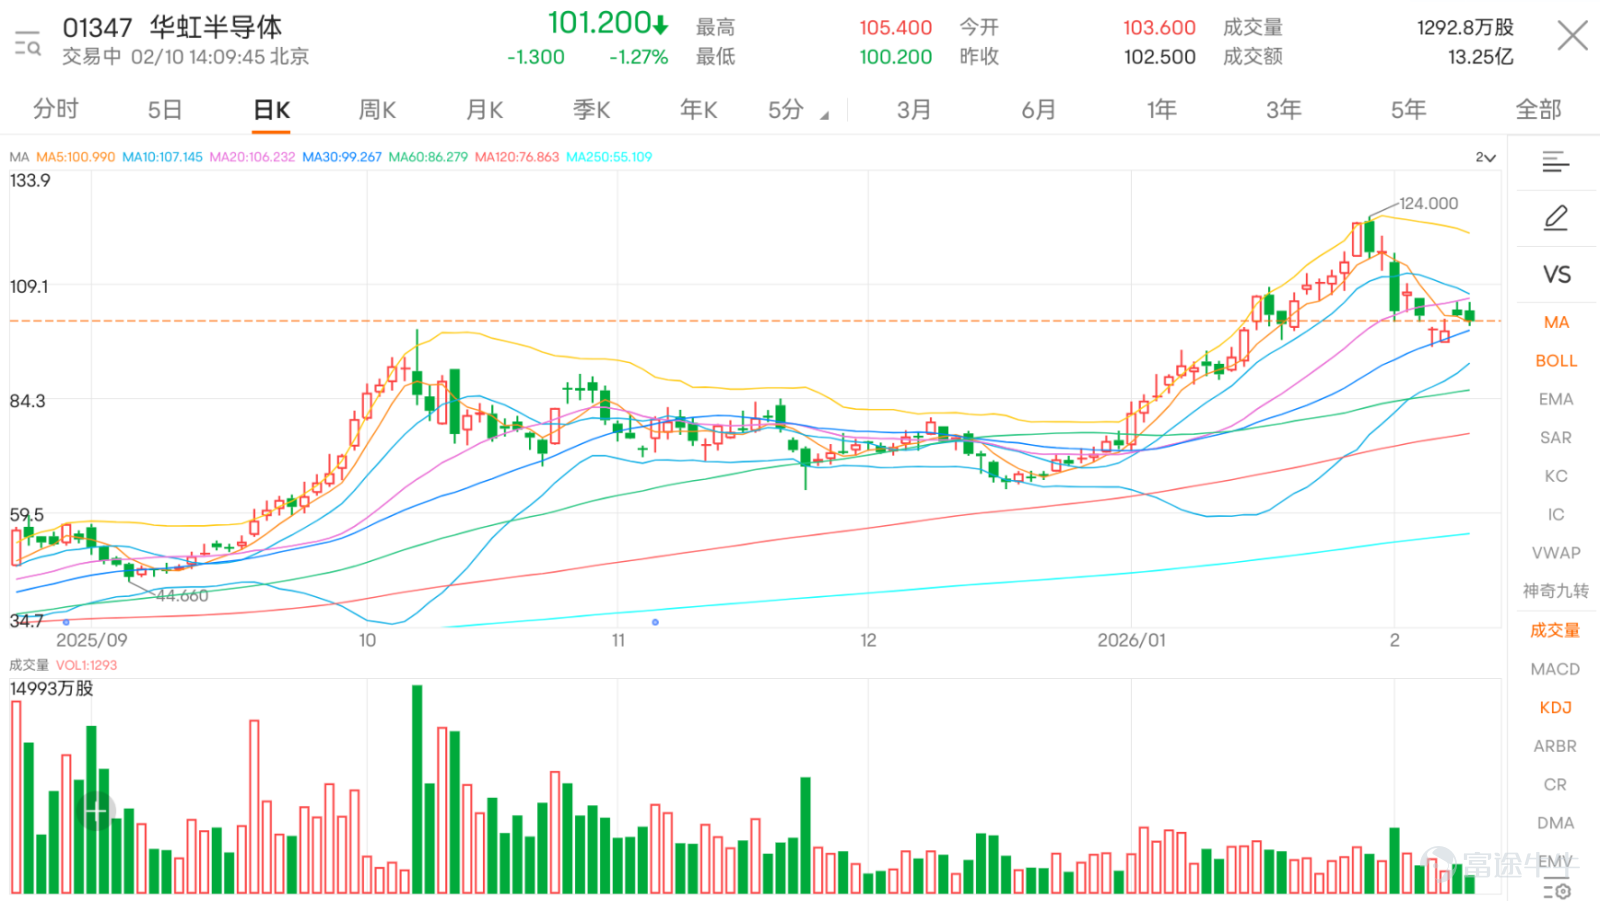Click the blue event dot near 11
The image size is (1600, 901).
click(655, 622)
